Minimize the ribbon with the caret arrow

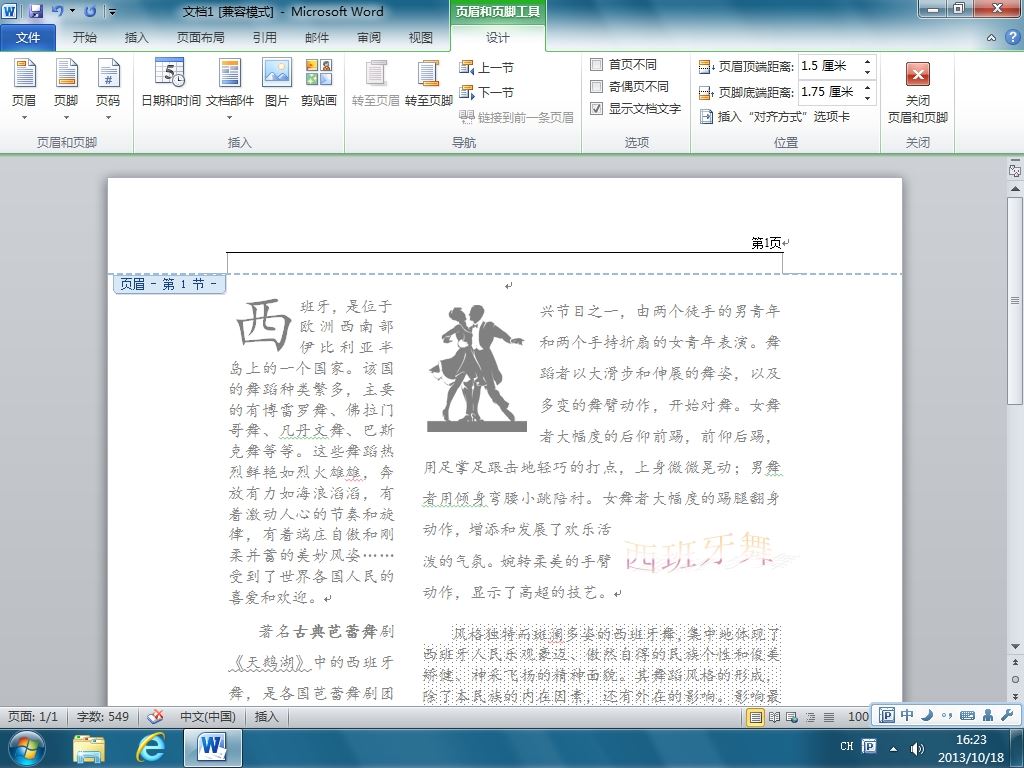(x=991, y=38)
